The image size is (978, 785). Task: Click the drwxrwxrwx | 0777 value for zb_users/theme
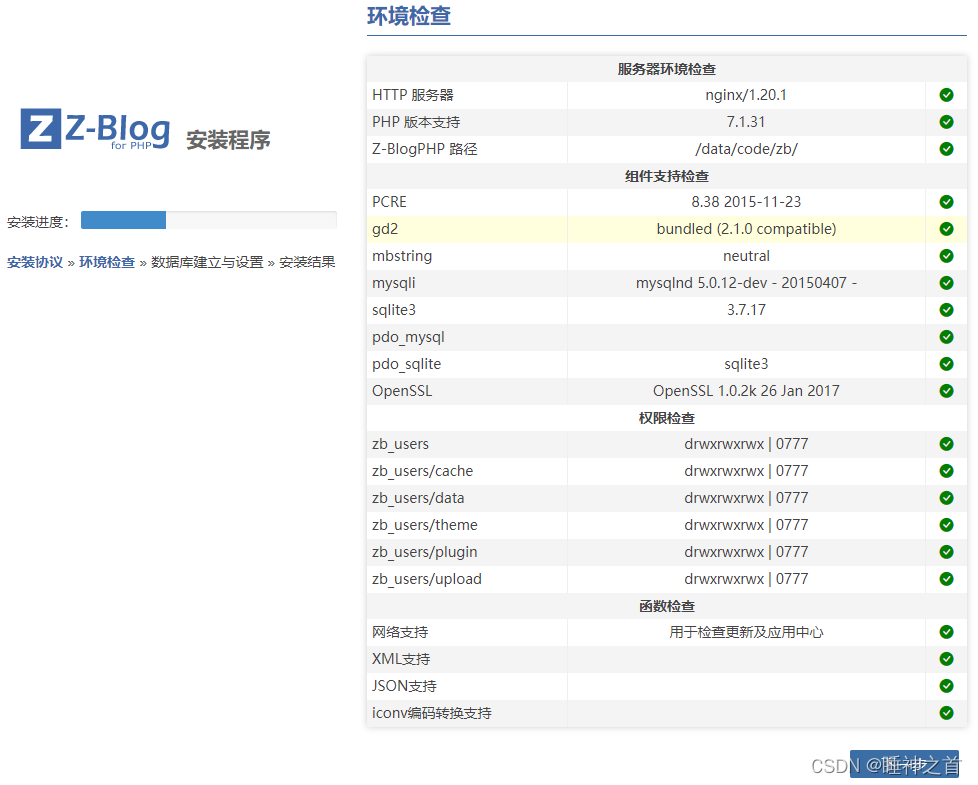click(x=746, y=525)
